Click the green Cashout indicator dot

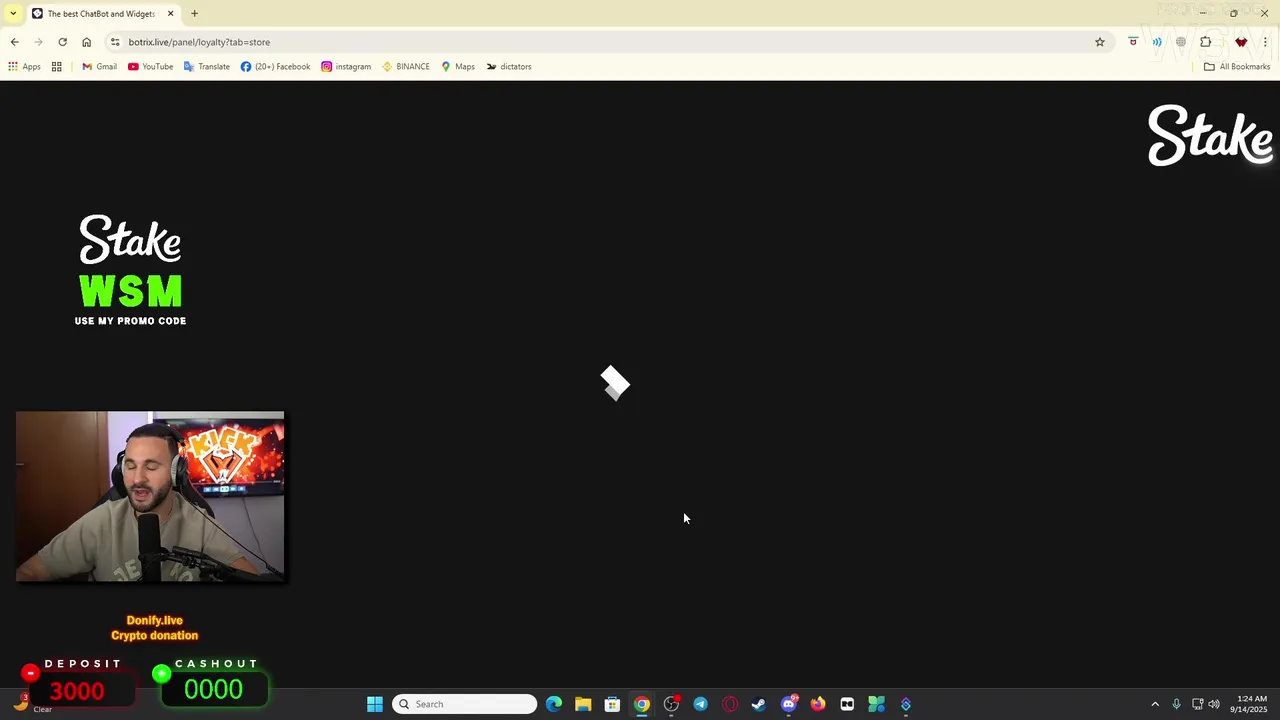click(x=161, y=674)
